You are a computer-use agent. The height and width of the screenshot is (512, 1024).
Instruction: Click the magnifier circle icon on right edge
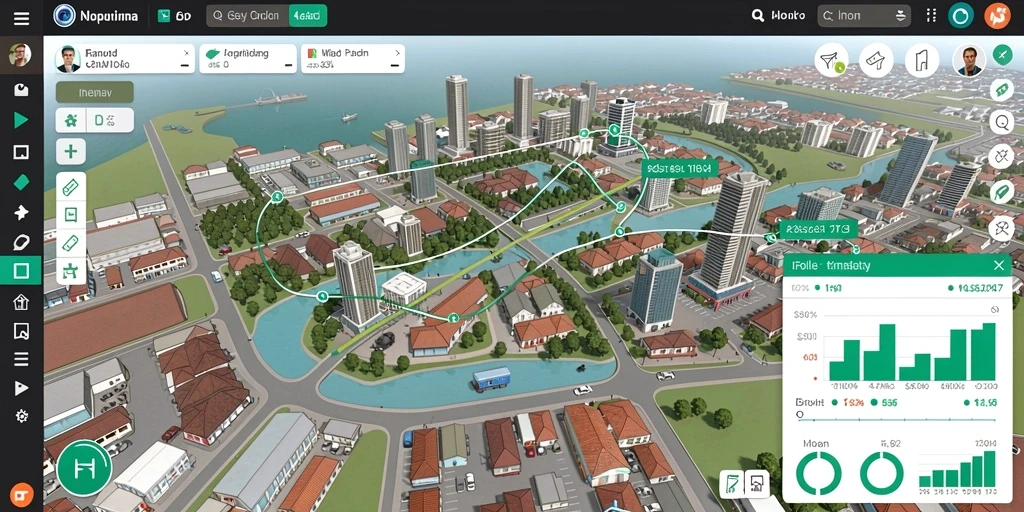[x=1001, y=121]
